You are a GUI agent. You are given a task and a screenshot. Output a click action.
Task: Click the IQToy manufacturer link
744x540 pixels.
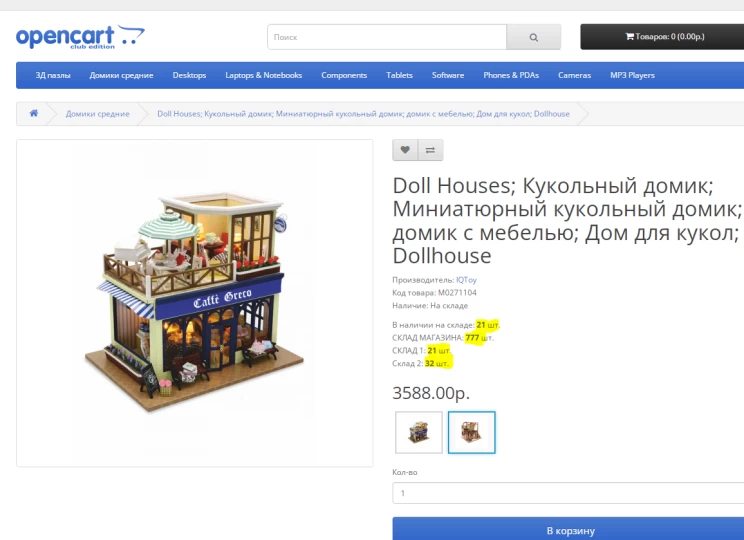click(x=466, y=280)
